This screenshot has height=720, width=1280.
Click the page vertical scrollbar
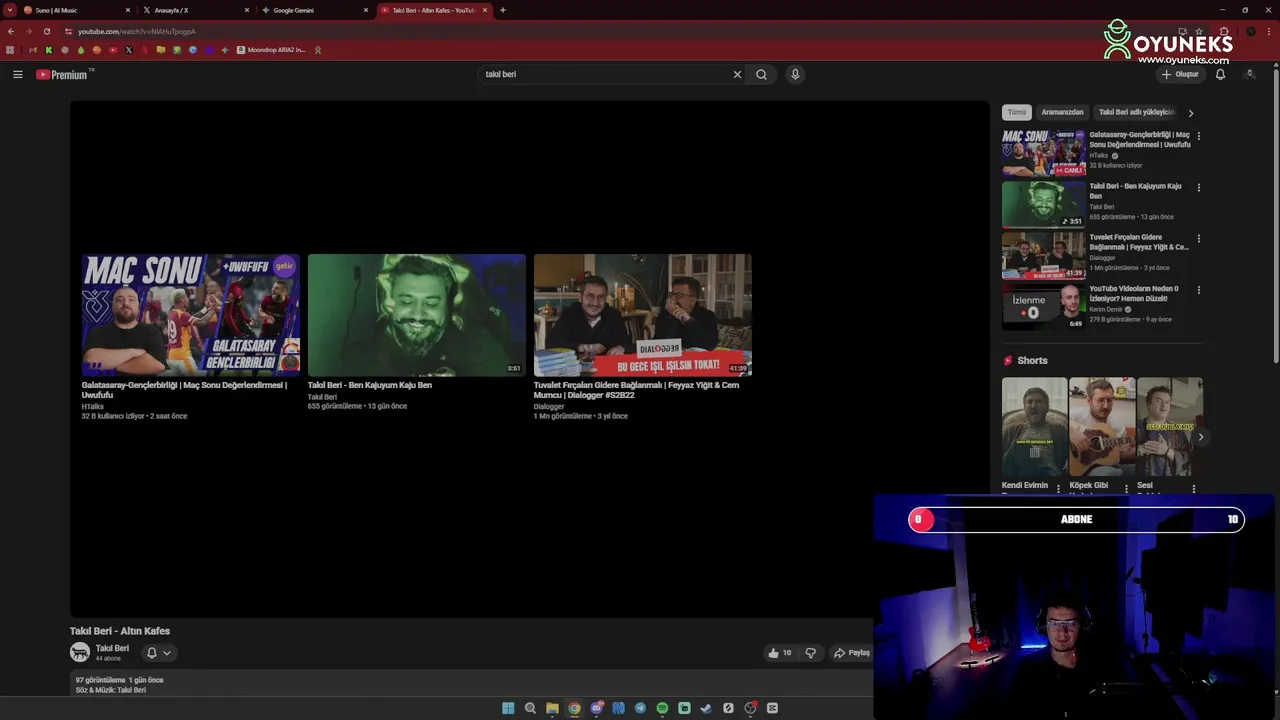1275,214
